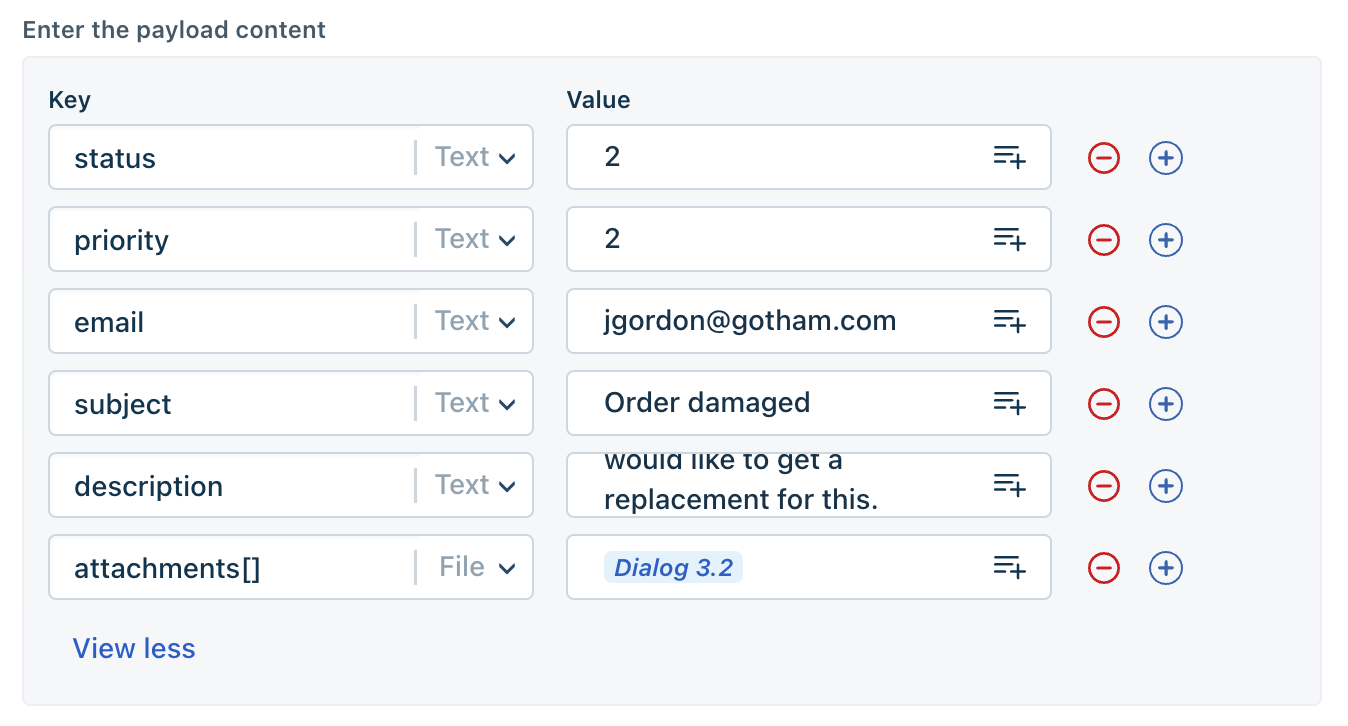Click View less link
The width and height of the screenshot is (1348, 726).
coord(134,648)
